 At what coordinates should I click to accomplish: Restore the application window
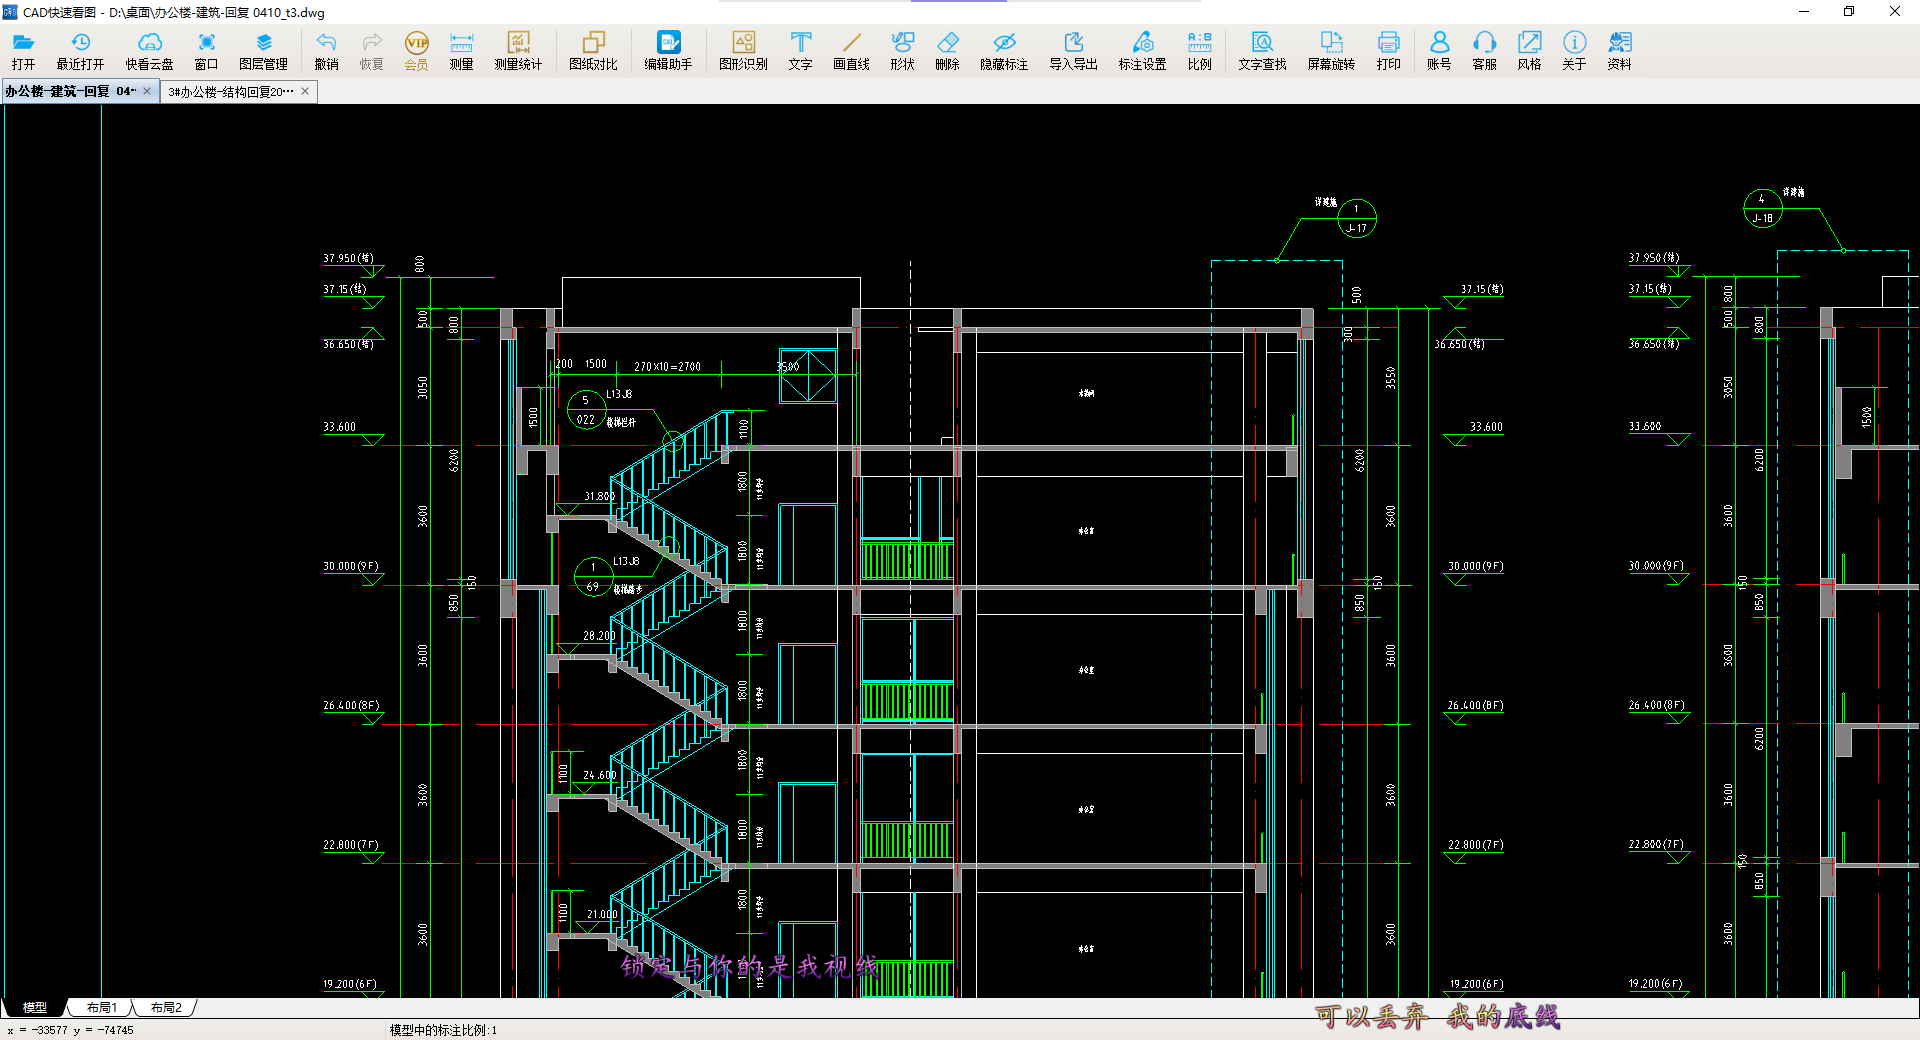[x=1849, y=12]
